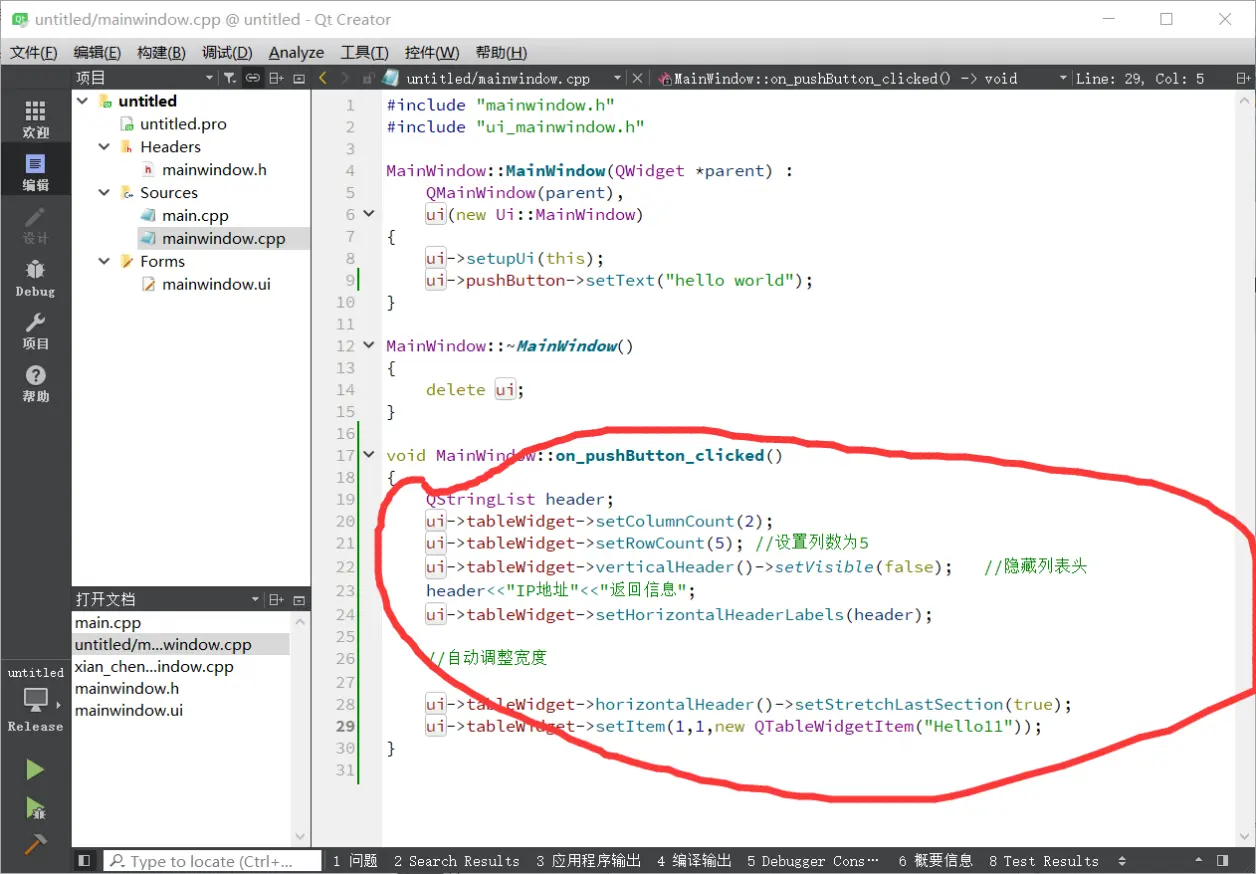The width and height of the screenshot is (1256, 874).
Task: Select mainwindow.h in Headers
Action: 214,170
